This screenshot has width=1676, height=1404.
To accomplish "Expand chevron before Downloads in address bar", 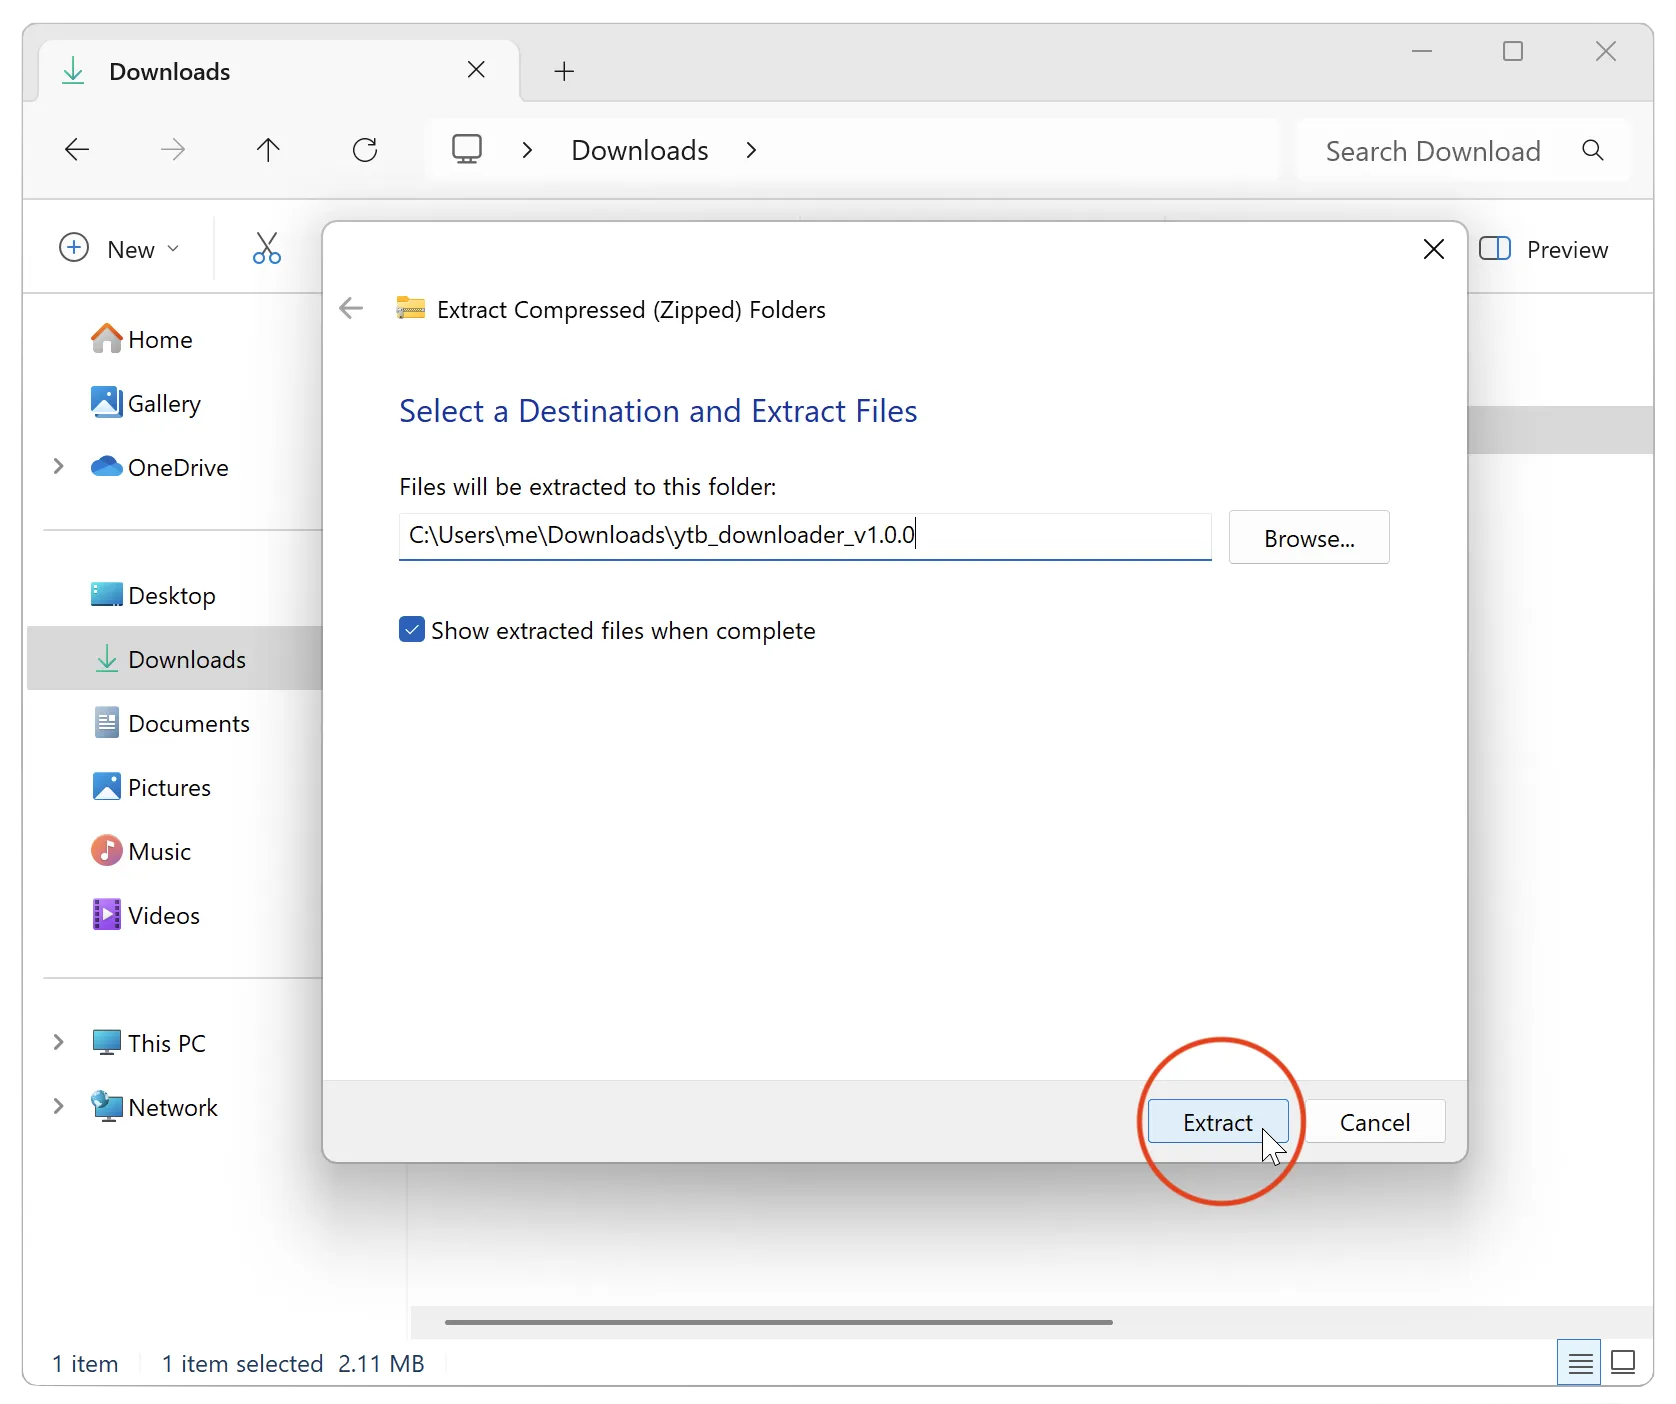I will (527, 150).
